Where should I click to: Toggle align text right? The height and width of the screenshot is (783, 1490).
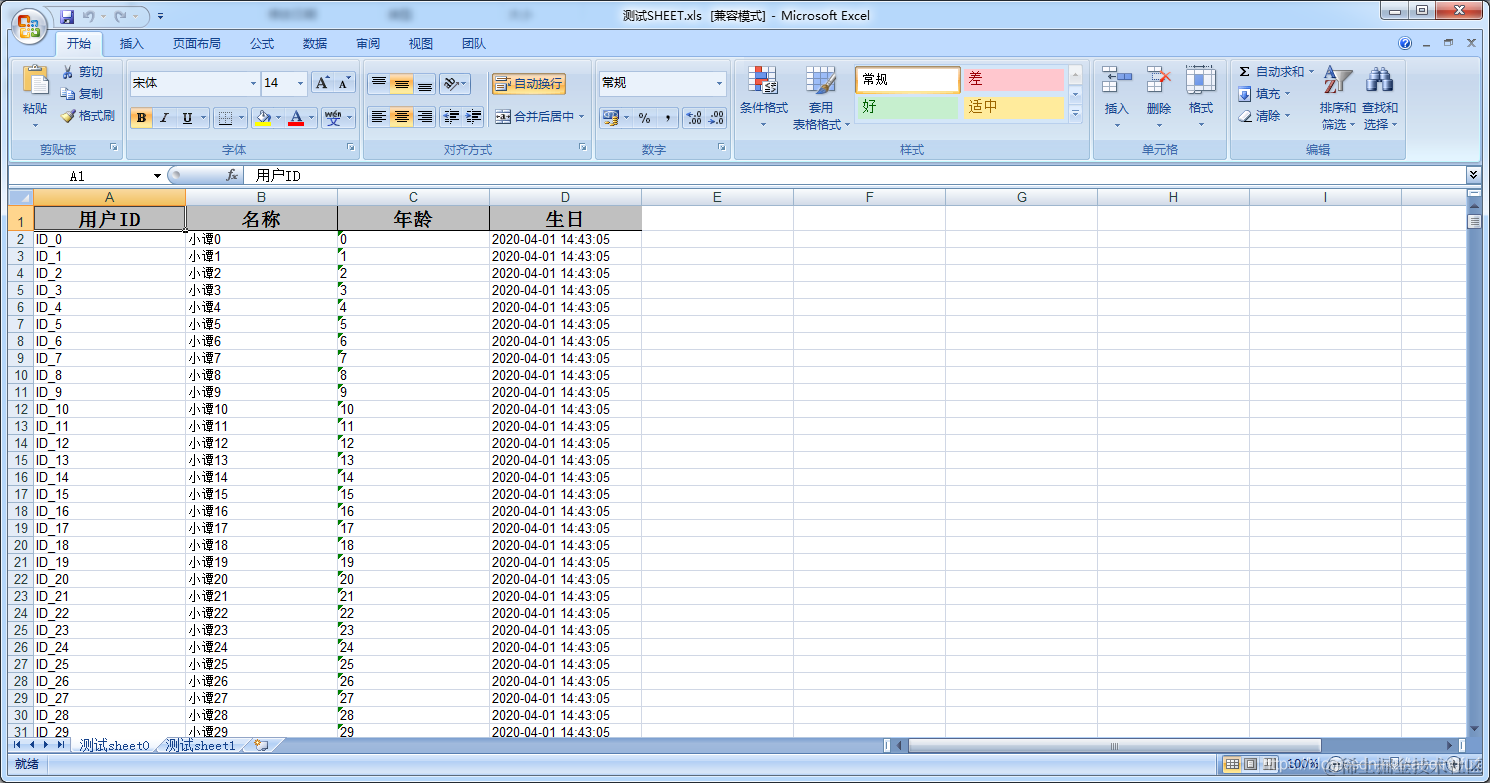[x=425, y=117]
